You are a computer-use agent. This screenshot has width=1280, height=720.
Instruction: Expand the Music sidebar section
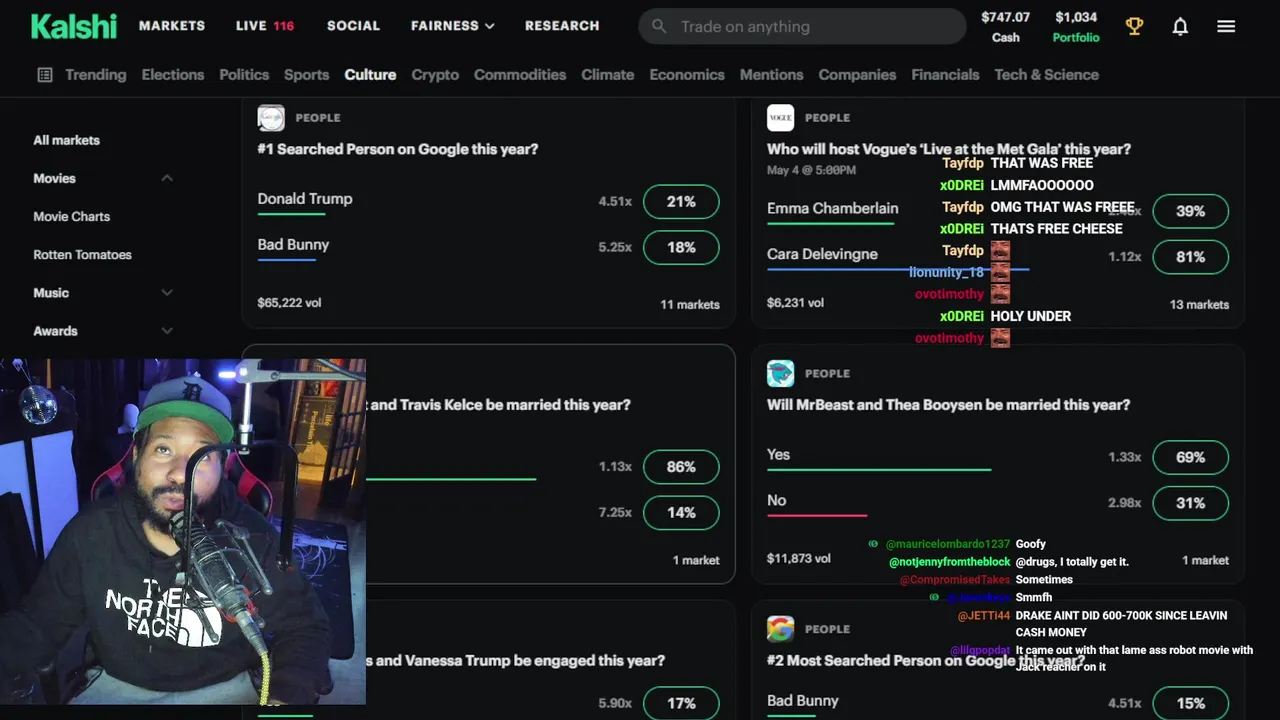[103, 293]
